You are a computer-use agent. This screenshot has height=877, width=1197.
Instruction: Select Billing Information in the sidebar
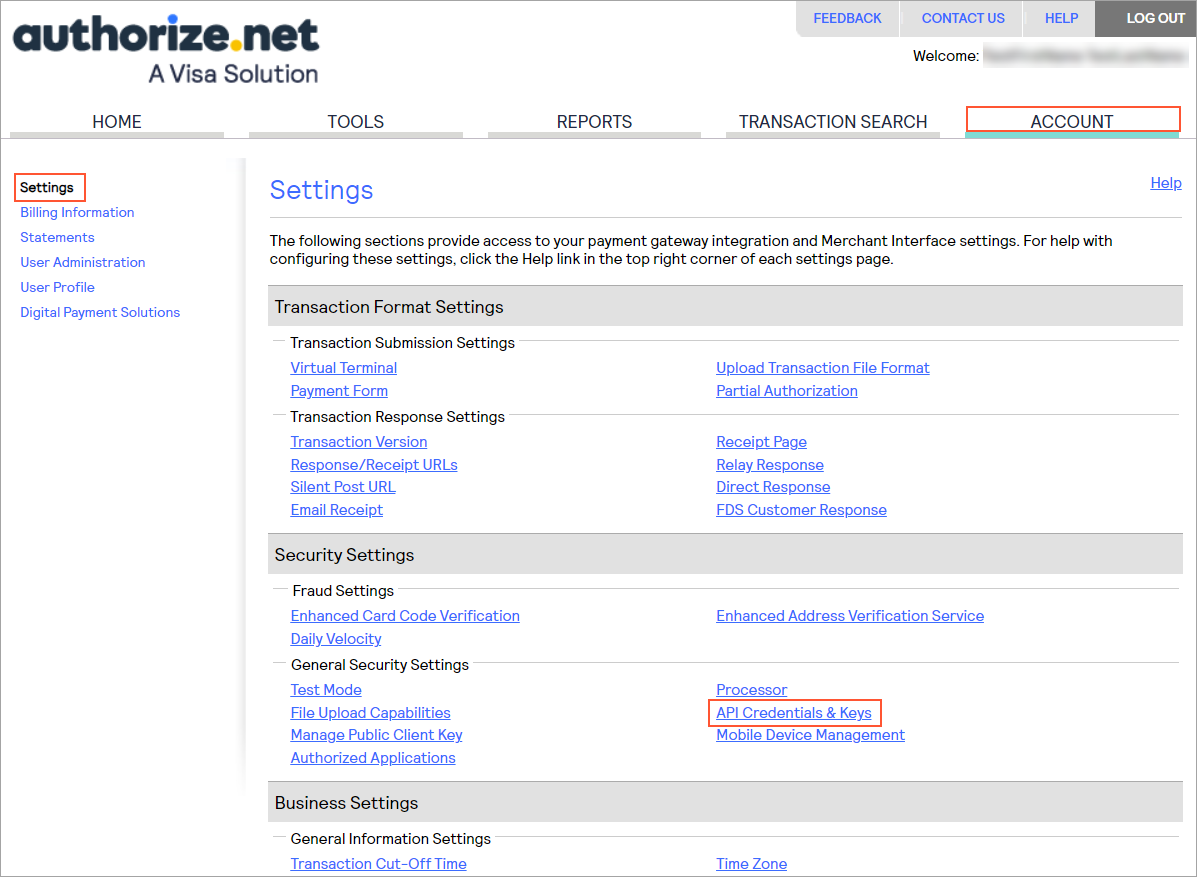[x=77, y=212]
